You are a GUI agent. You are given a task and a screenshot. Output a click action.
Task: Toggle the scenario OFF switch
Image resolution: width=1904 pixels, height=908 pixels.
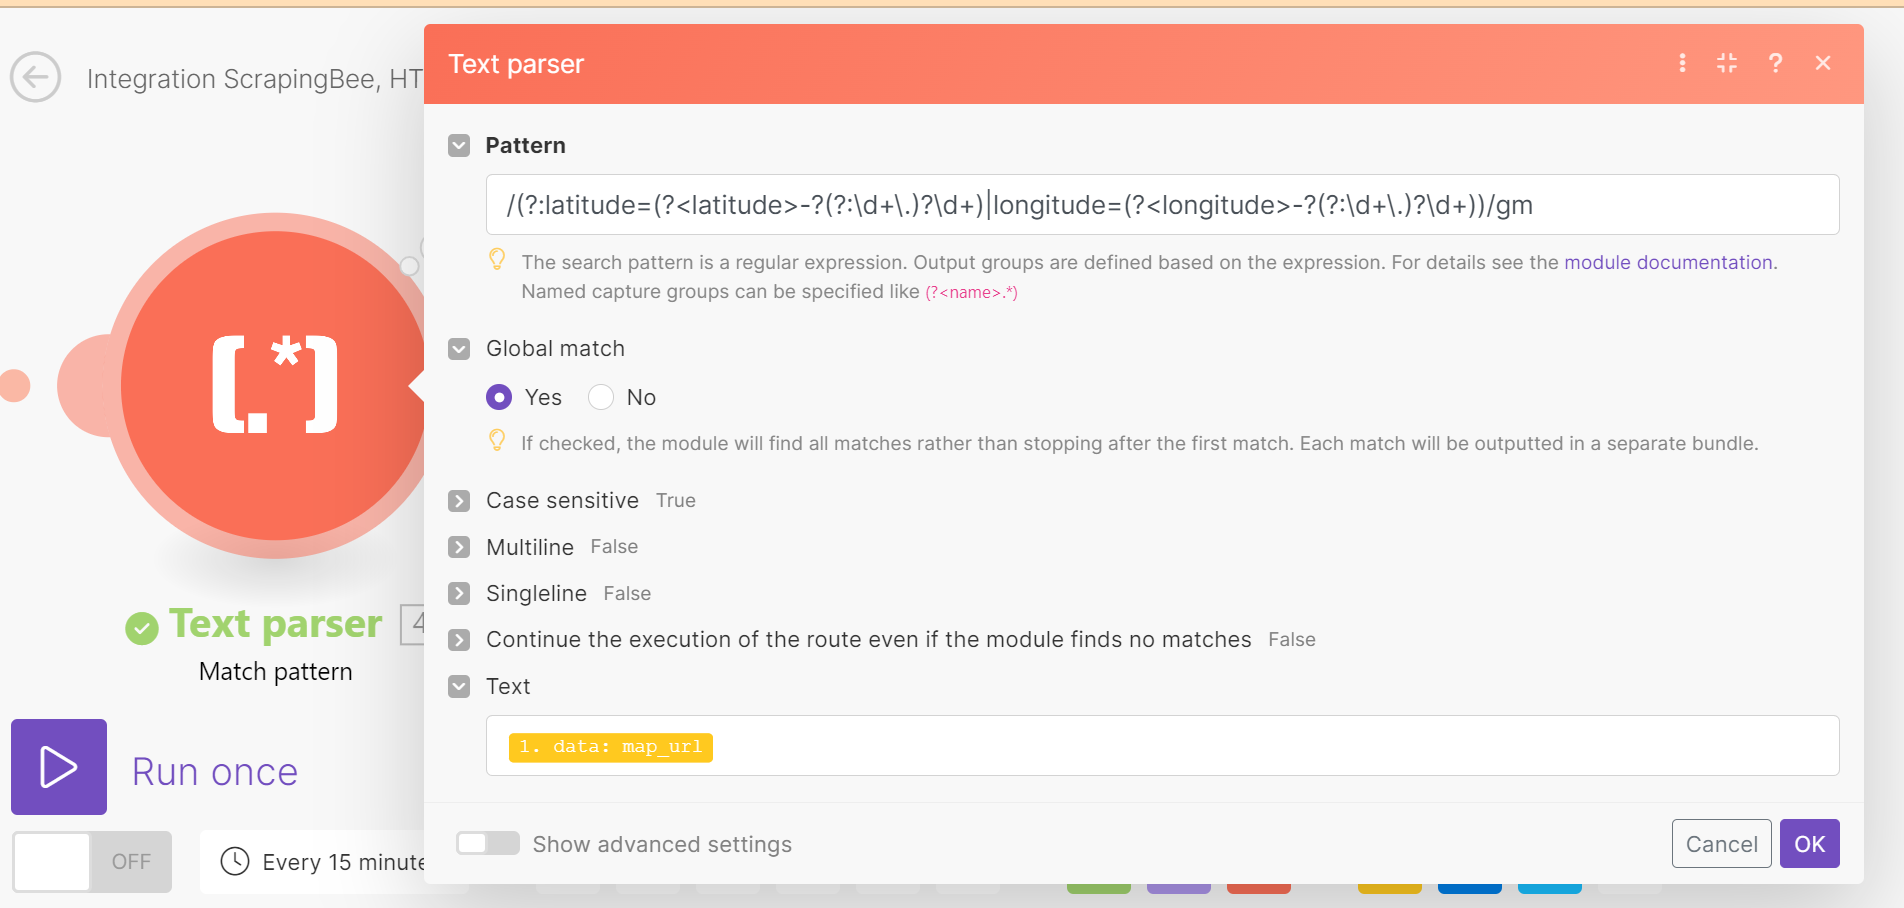coord(92,861)
